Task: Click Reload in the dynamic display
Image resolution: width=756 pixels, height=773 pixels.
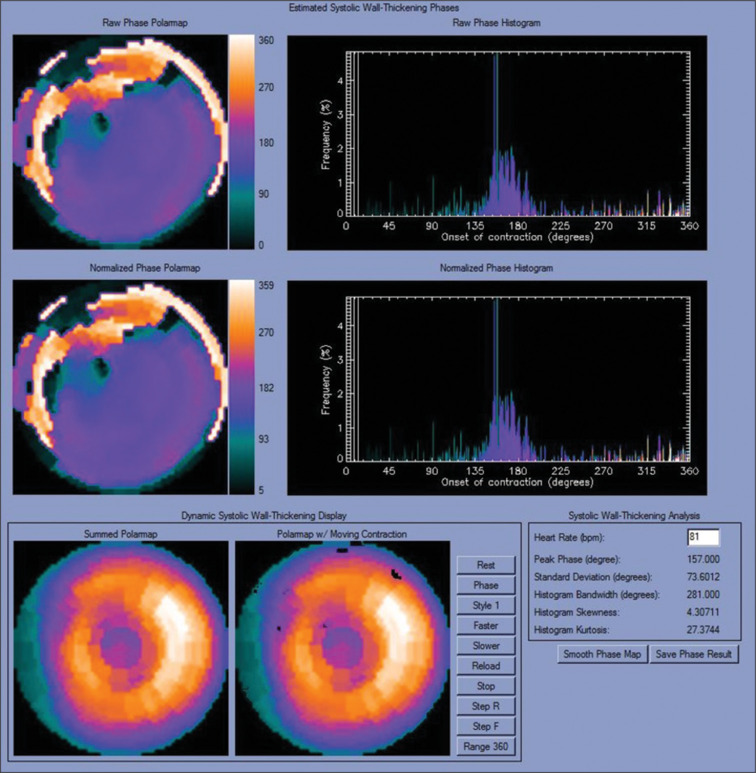Action: click(486, 666)
